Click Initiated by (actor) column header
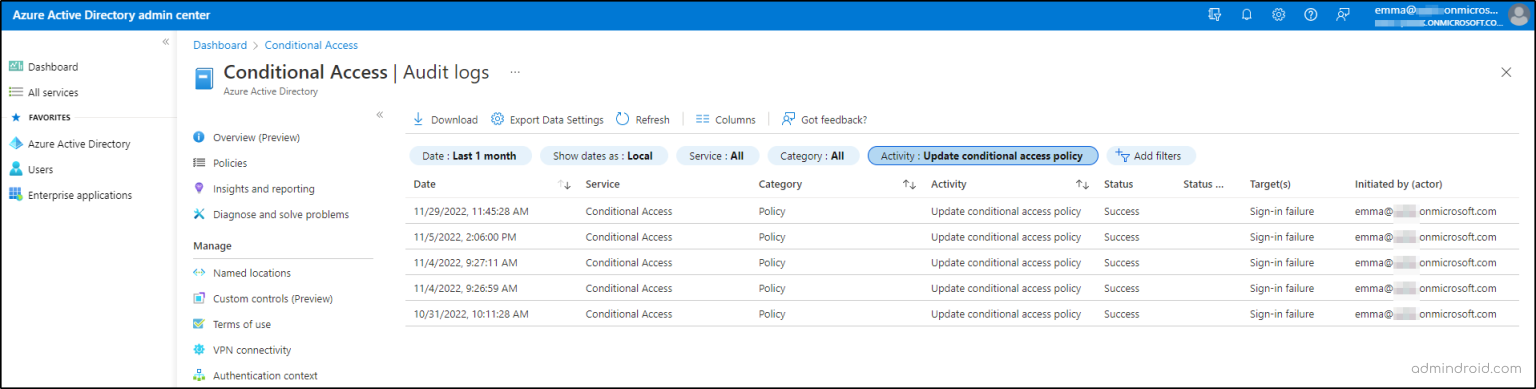 pos(1398,185)
